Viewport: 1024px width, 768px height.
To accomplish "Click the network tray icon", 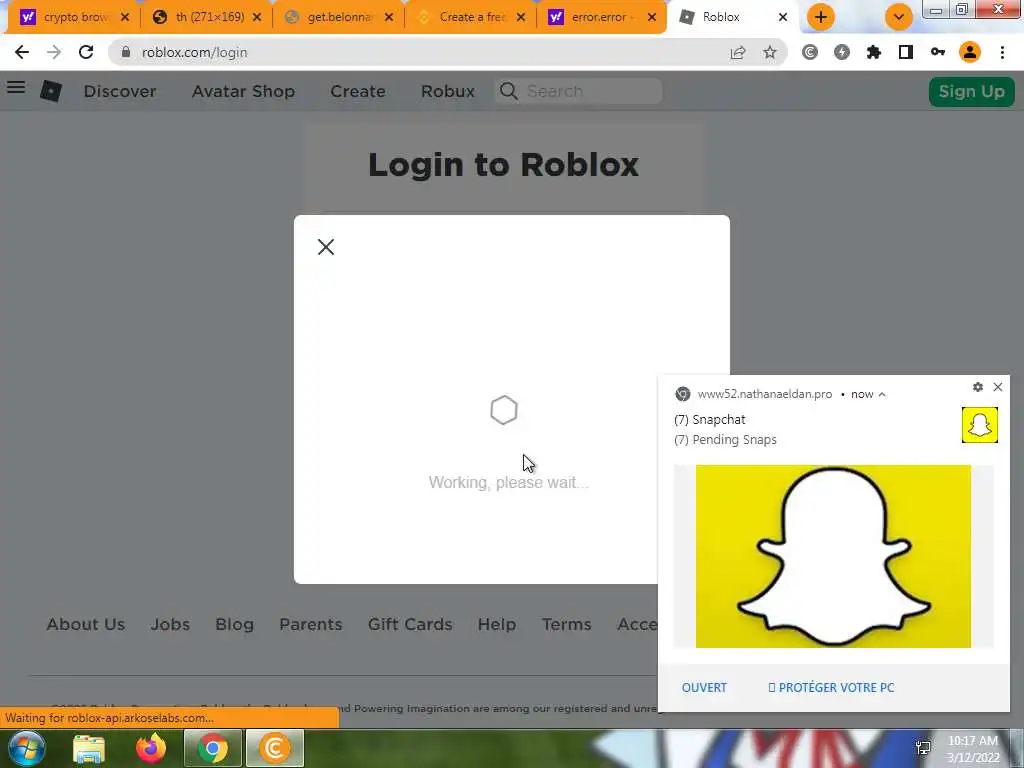I will click(923, 748).
